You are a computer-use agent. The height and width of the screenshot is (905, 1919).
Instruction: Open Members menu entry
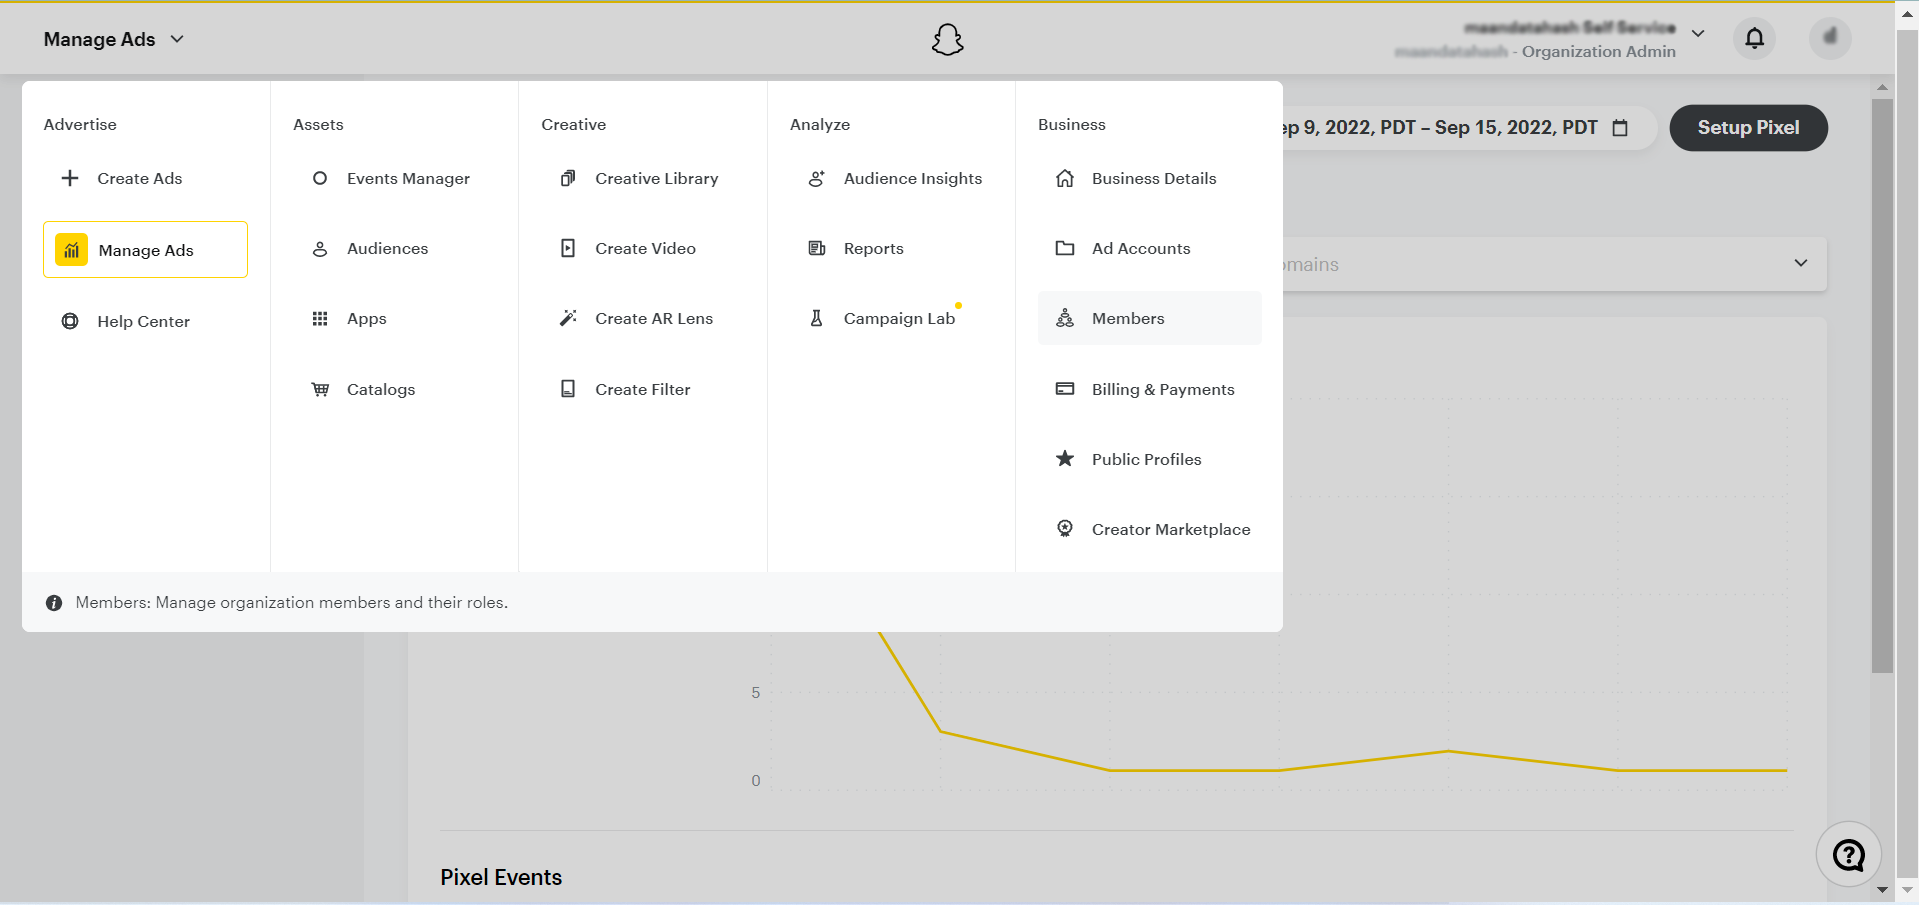point(1149,318)
